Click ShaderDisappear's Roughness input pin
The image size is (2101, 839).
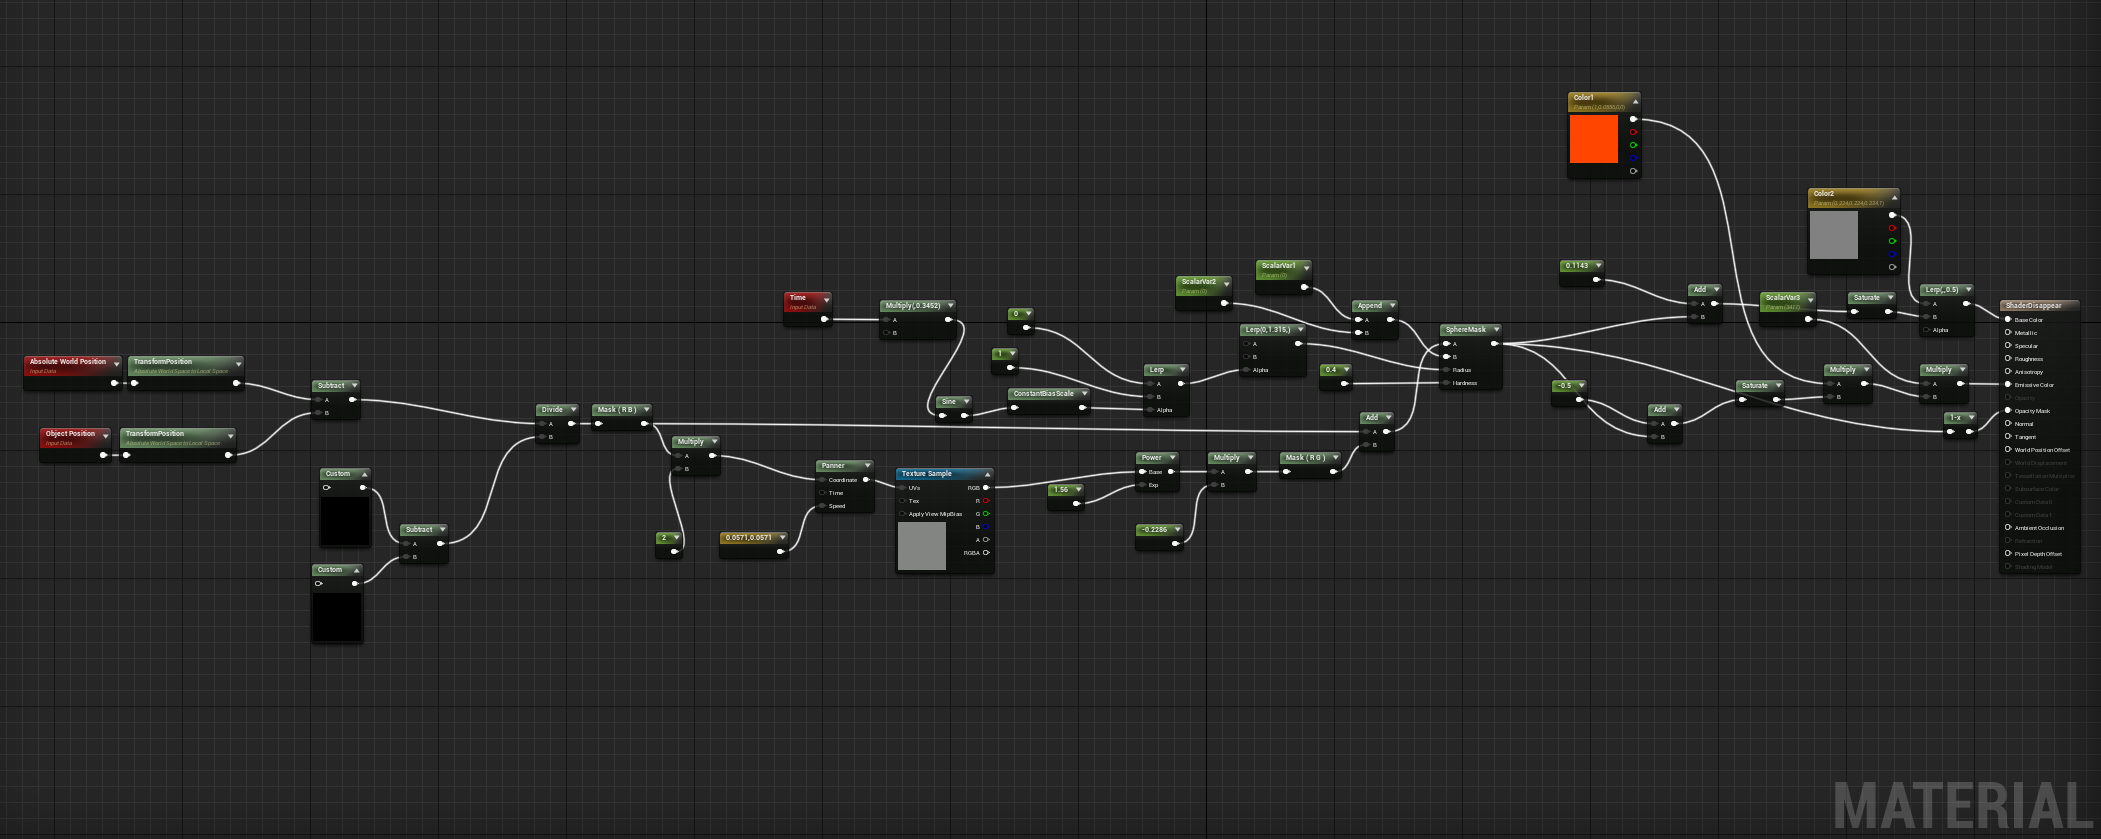click(2008, 359)
